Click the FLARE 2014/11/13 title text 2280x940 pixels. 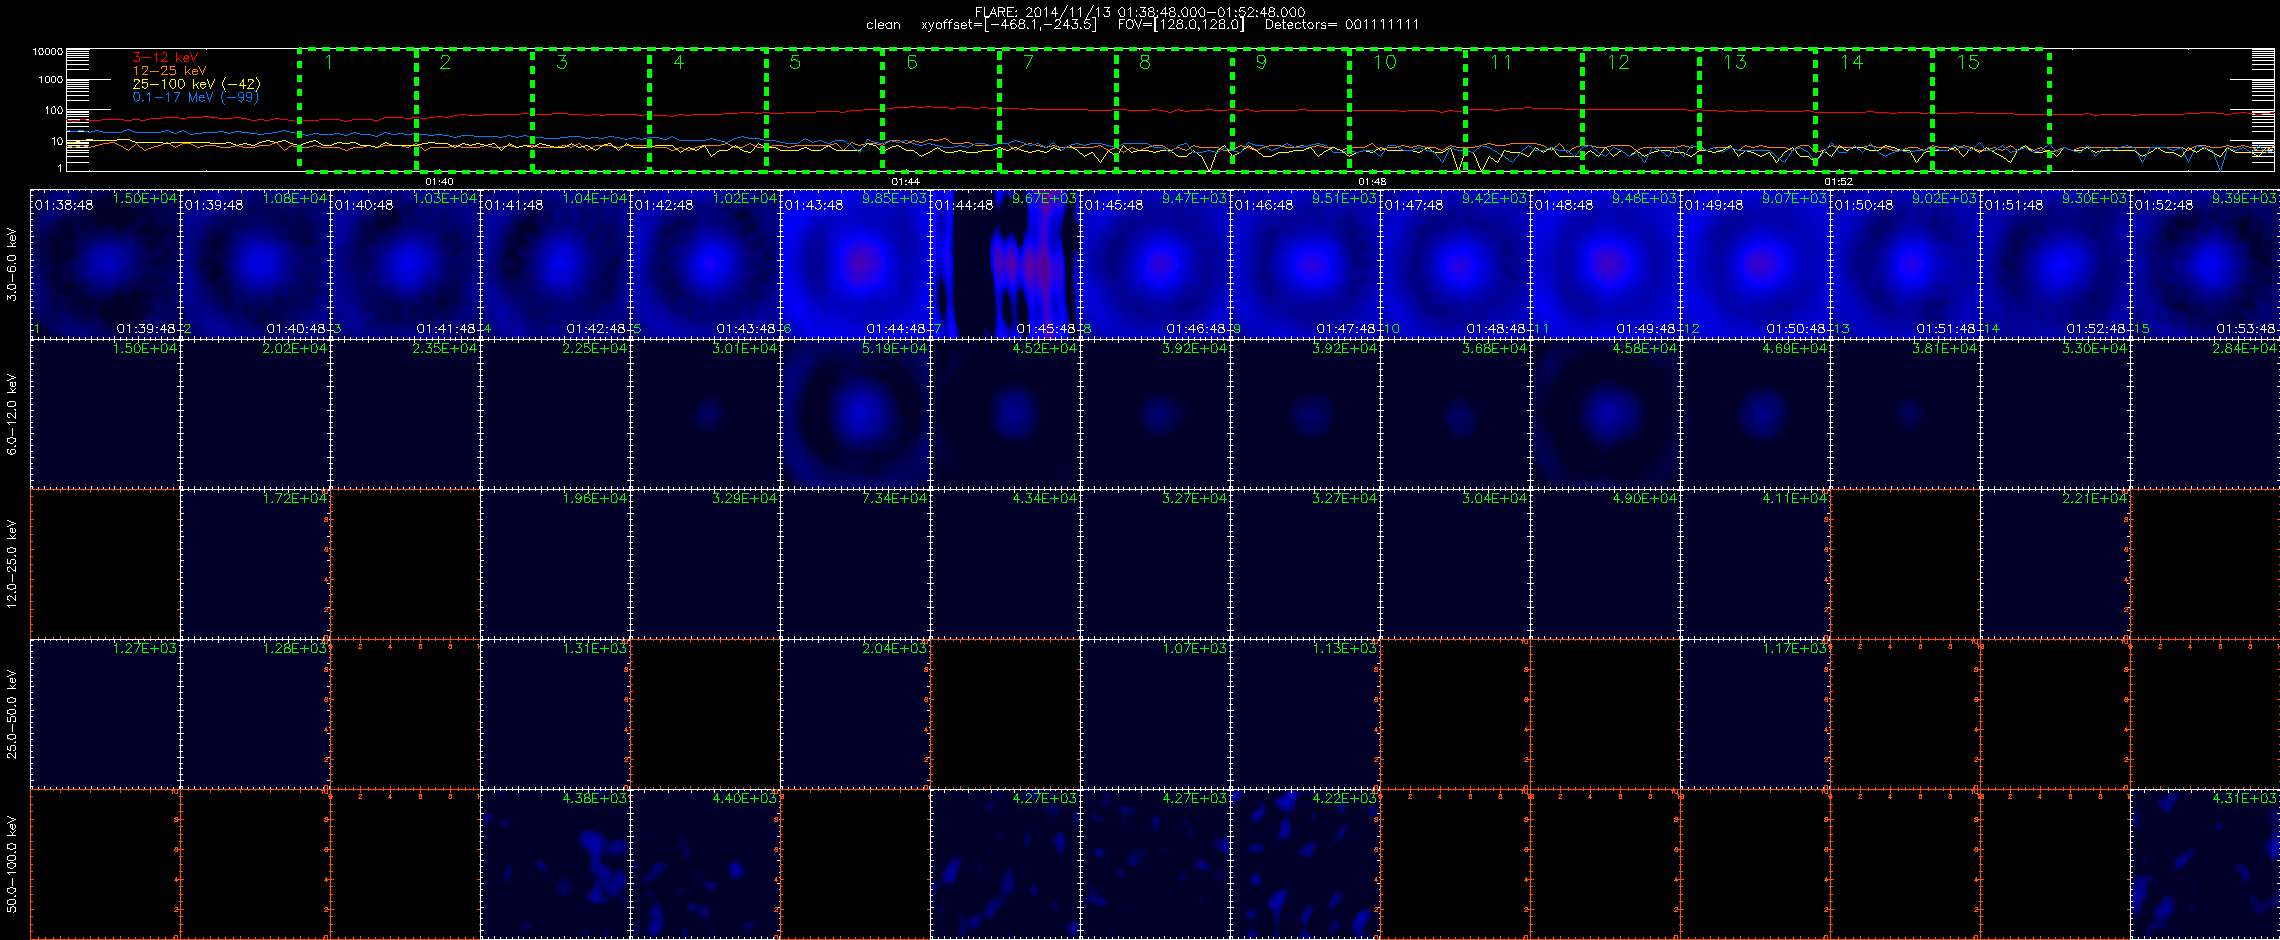tap(1140, 12)
